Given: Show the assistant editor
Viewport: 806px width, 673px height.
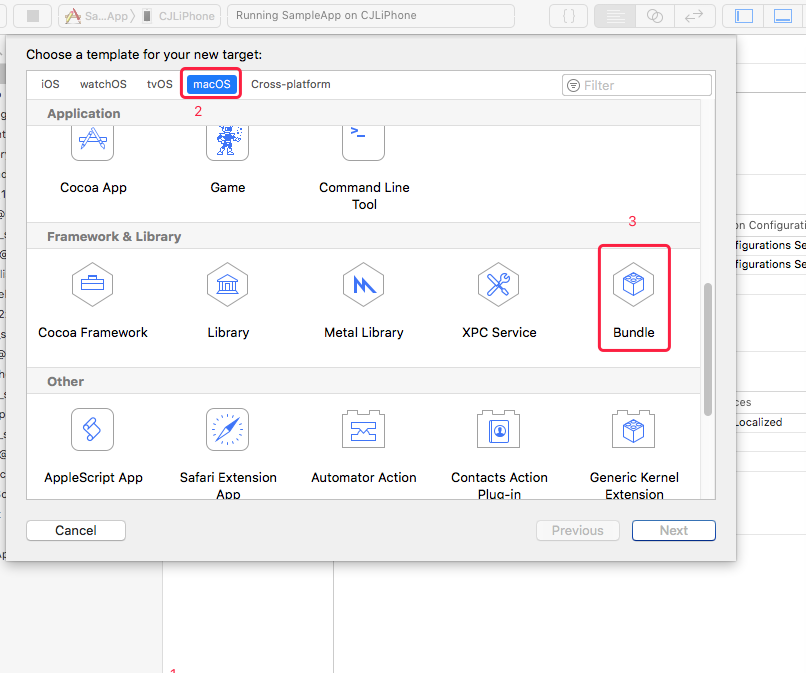Looking at the screenshot, I should point(654,16).
